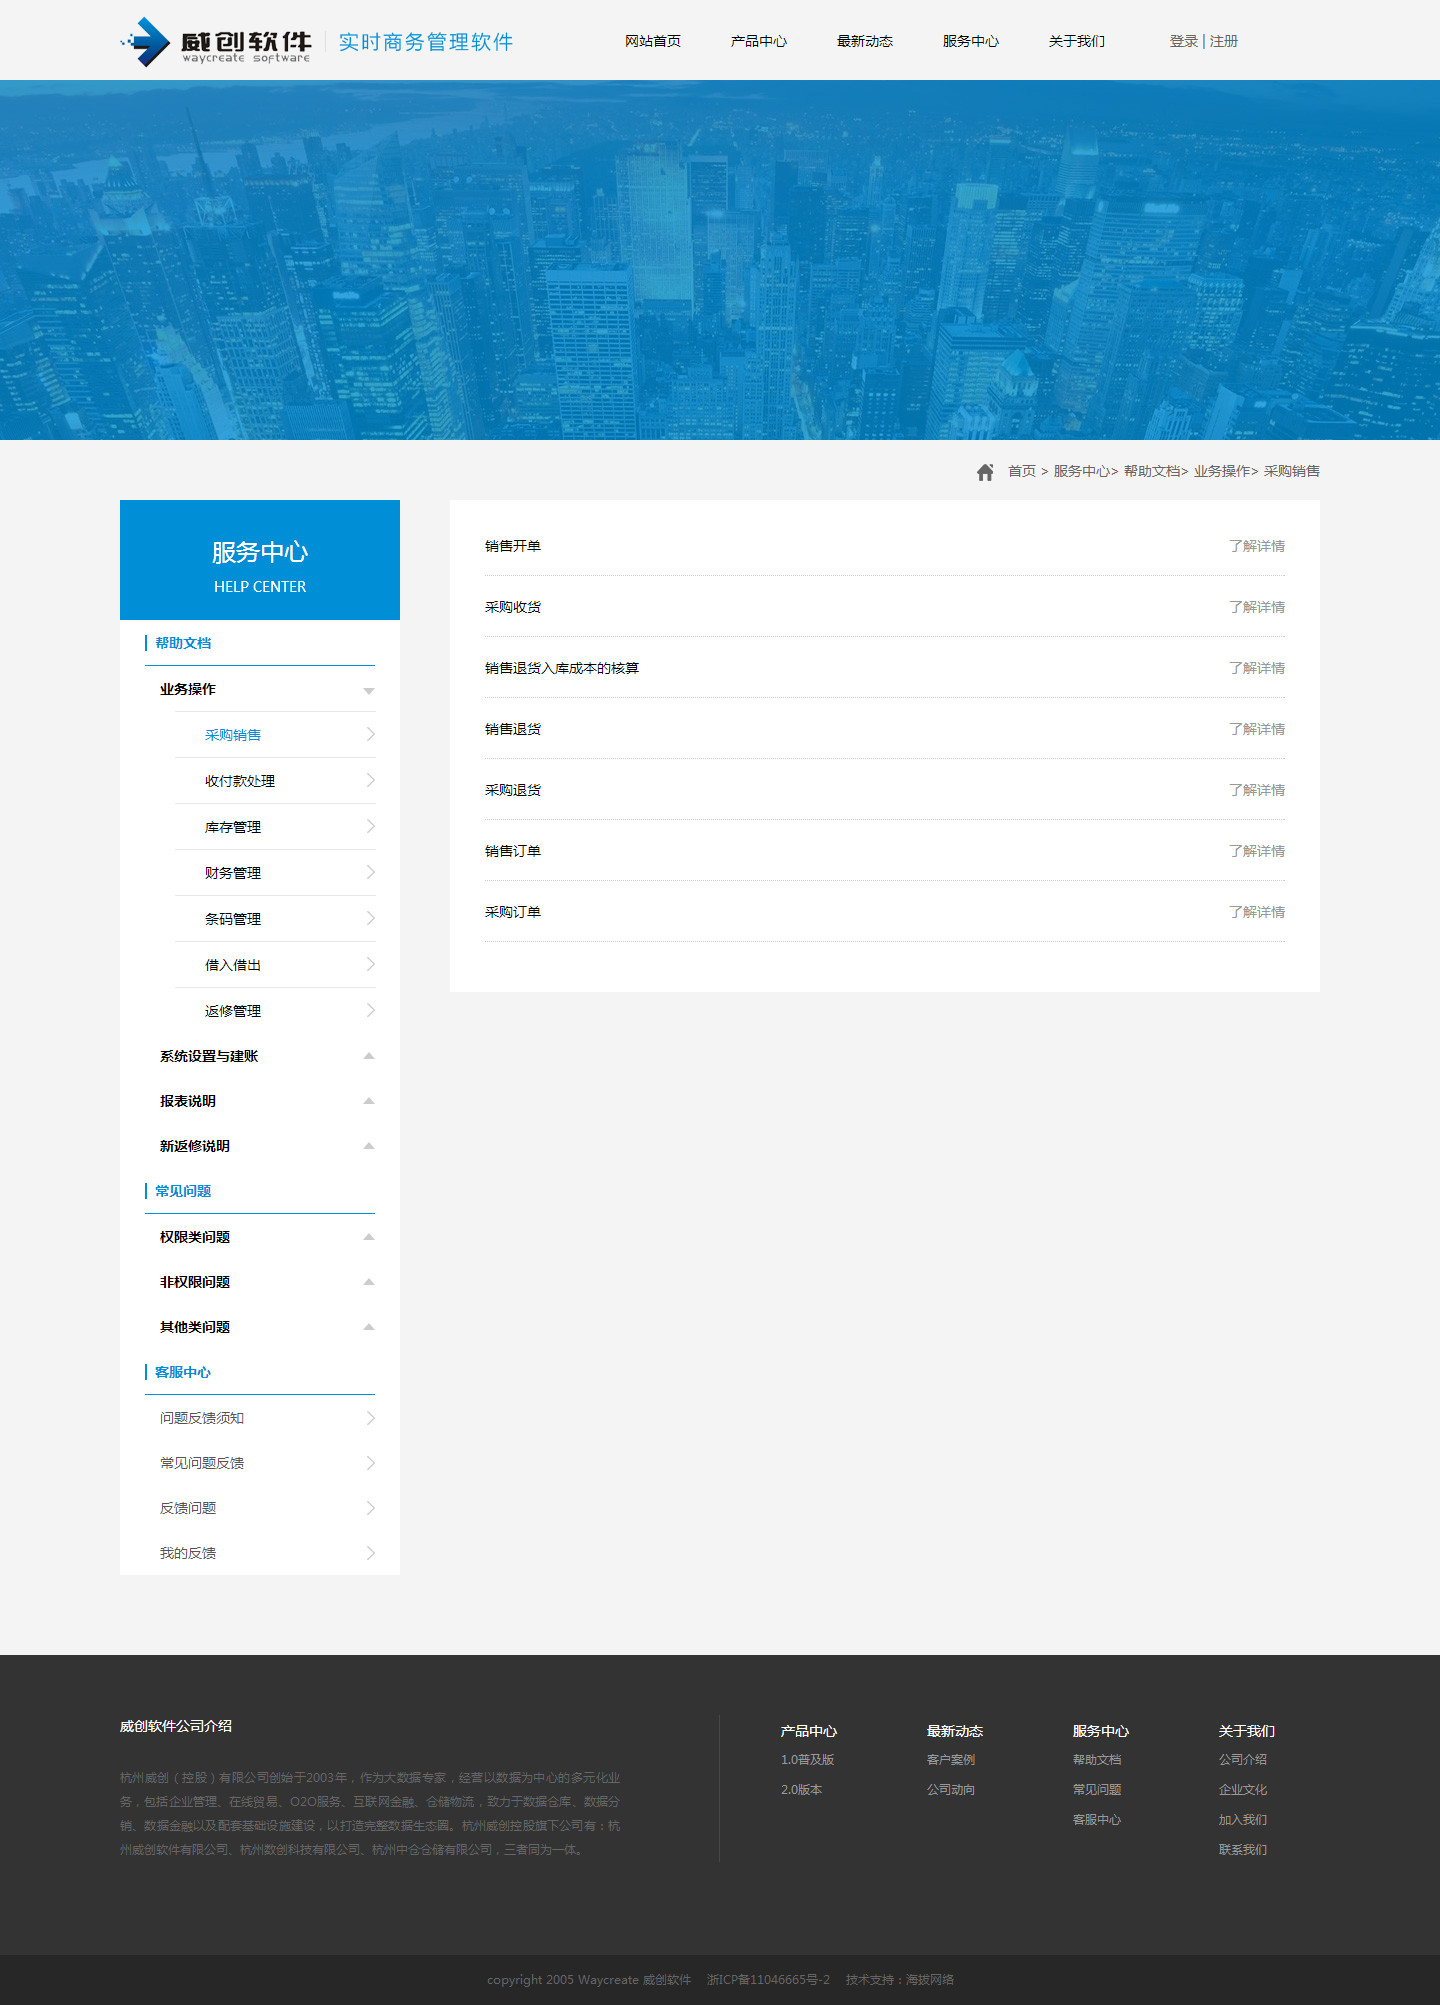The width and height of the screenshot is (1440, 2005).
Task: Open 产品中心 in top navigation
Action: 759,41
